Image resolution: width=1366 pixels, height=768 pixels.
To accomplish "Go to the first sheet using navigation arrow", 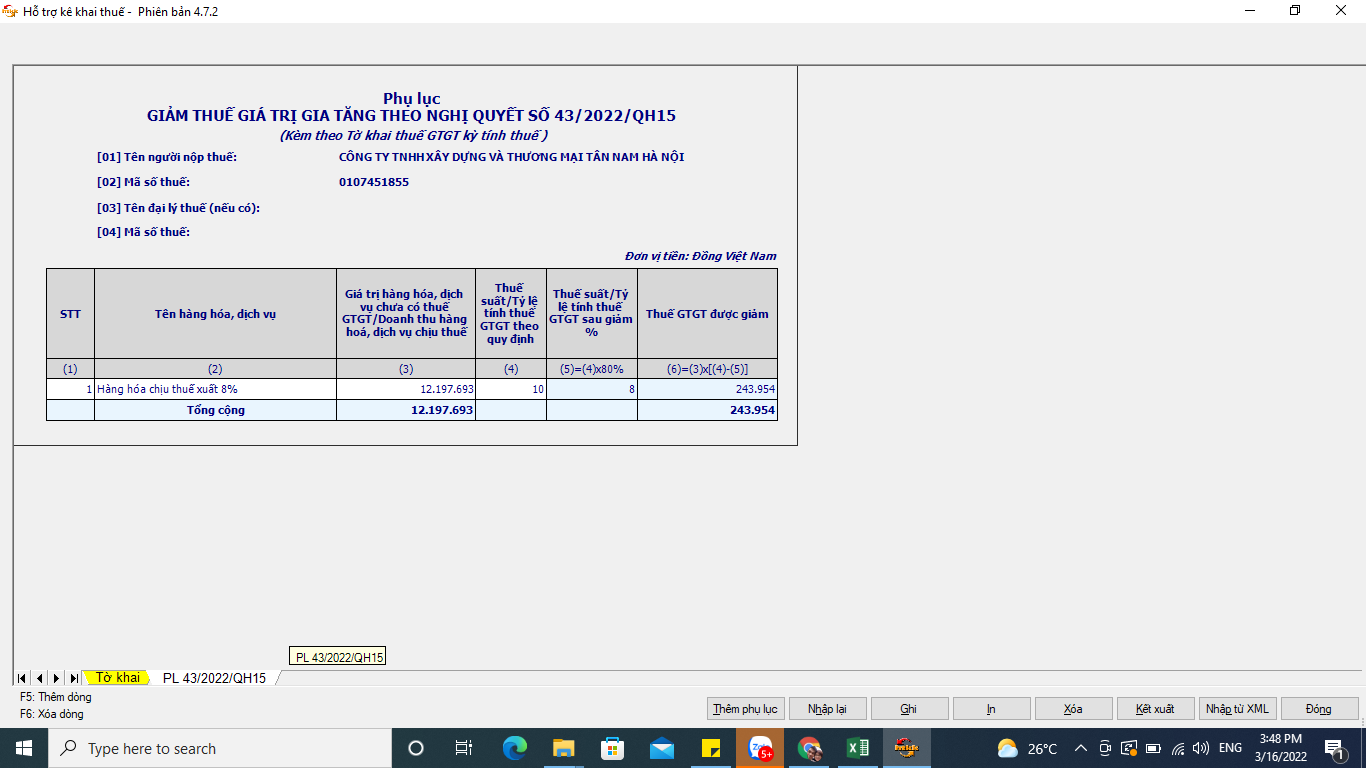I will (x=21, y=678).
